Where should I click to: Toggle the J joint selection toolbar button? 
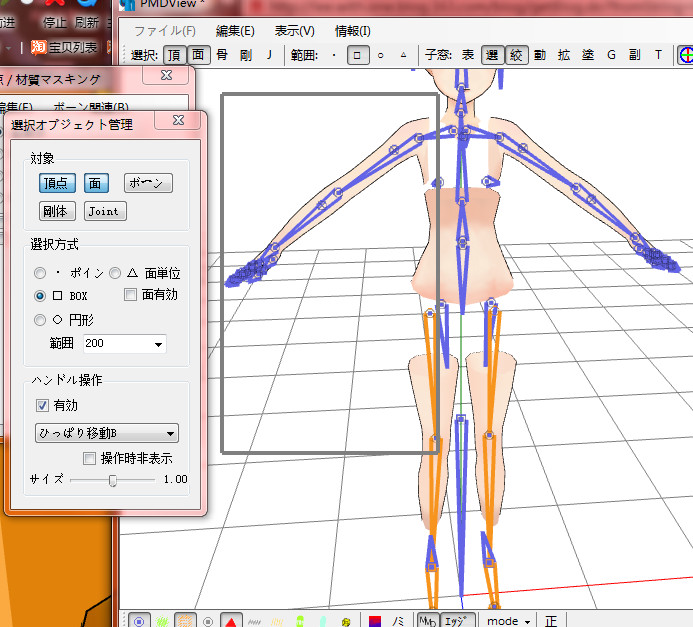(269, 55)
